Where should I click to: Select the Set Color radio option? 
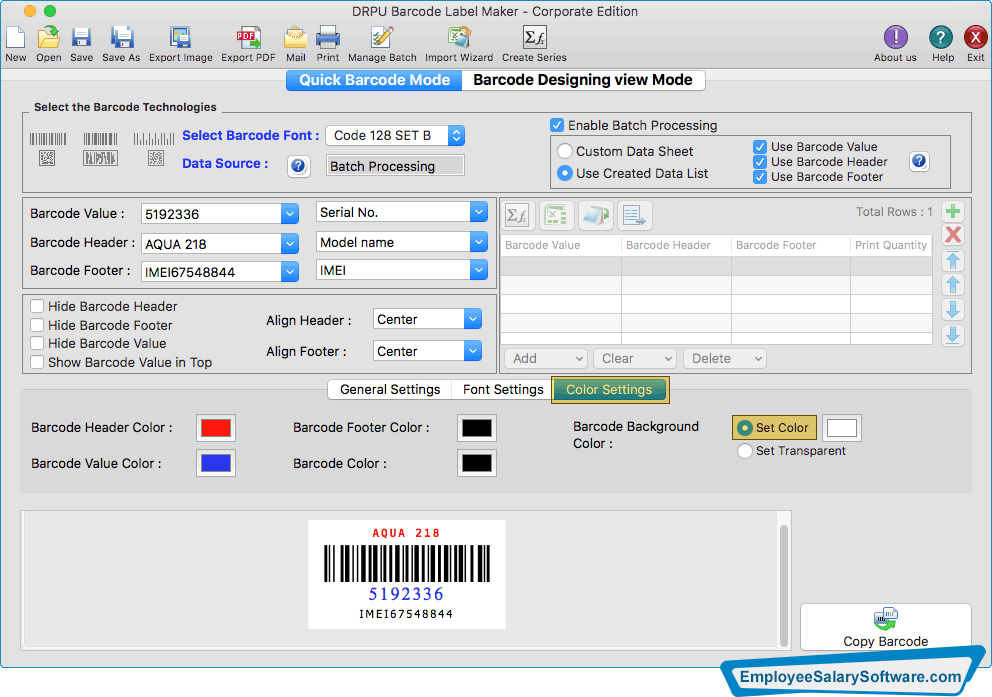(745, 428)
